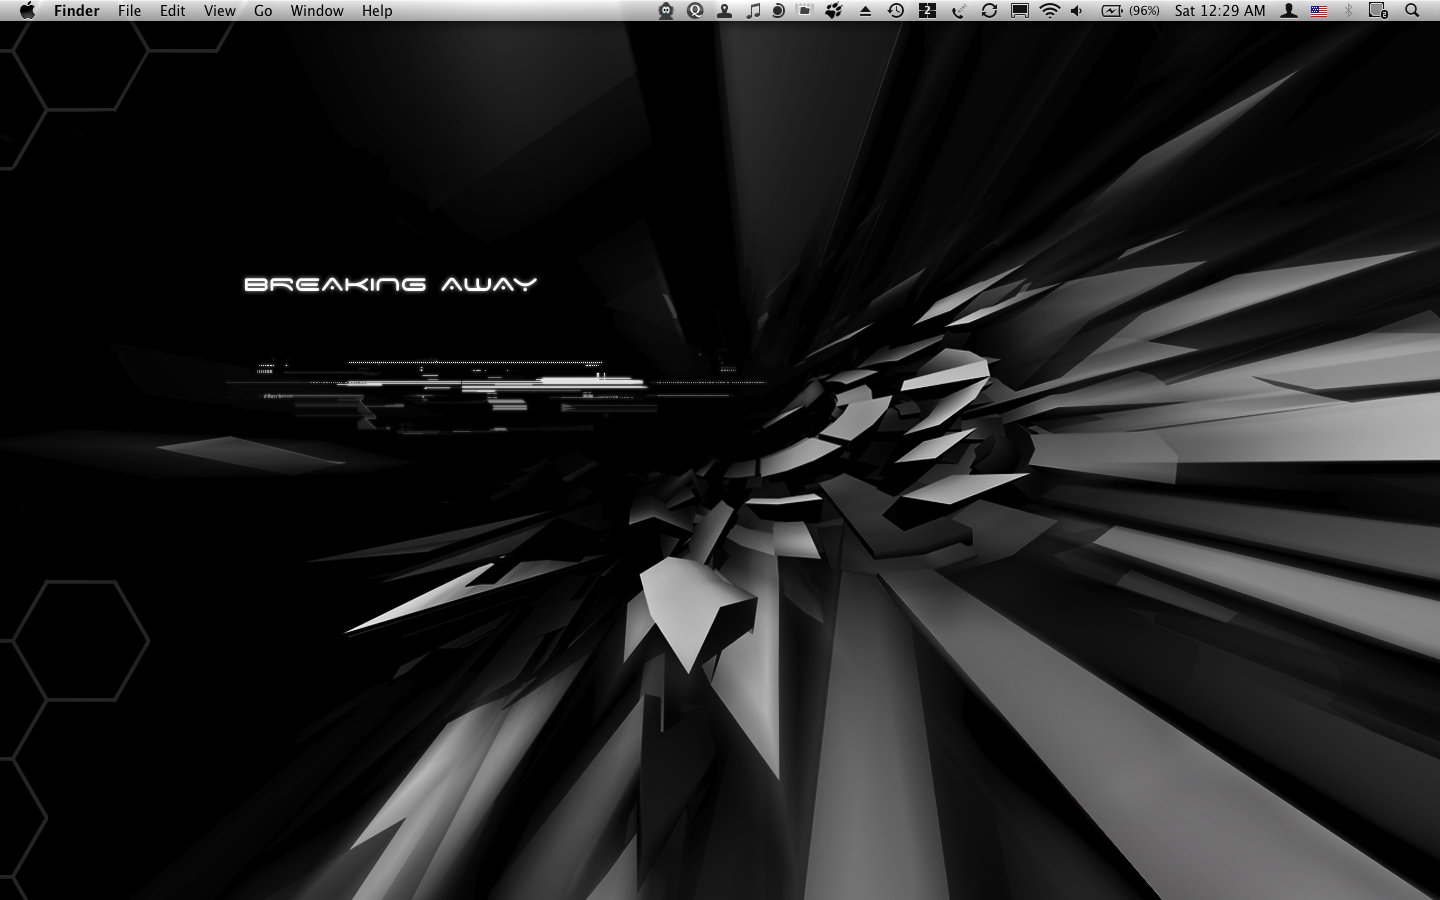The width and height of the screenshot is (1440, 900).
Task: Click the Sat 12:29 AM clock
Action: pos(1220,11)
